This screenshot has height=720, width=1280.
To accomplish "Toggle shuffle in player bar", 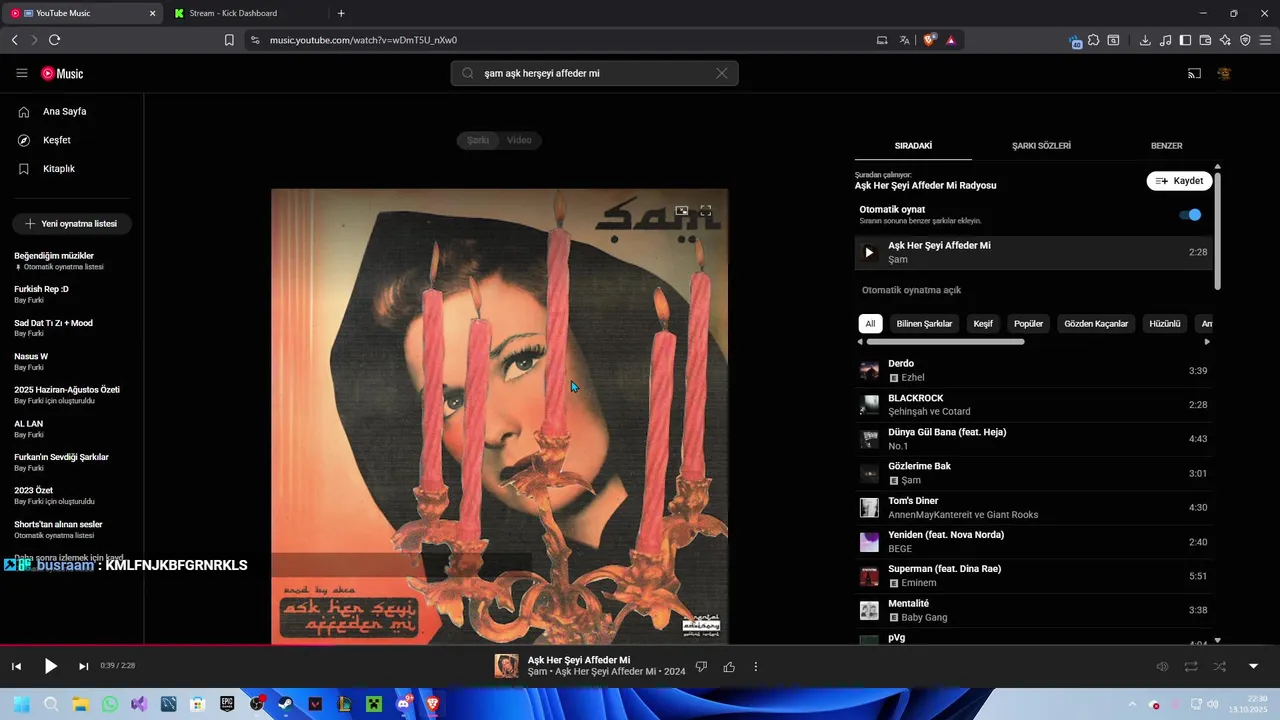I will click(x=1220, y=666).
